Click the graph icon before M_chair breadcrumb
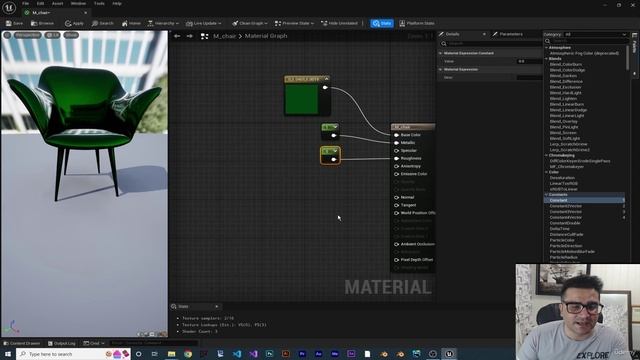This screenshot has width=640, height=360. [x=204, y=36]
